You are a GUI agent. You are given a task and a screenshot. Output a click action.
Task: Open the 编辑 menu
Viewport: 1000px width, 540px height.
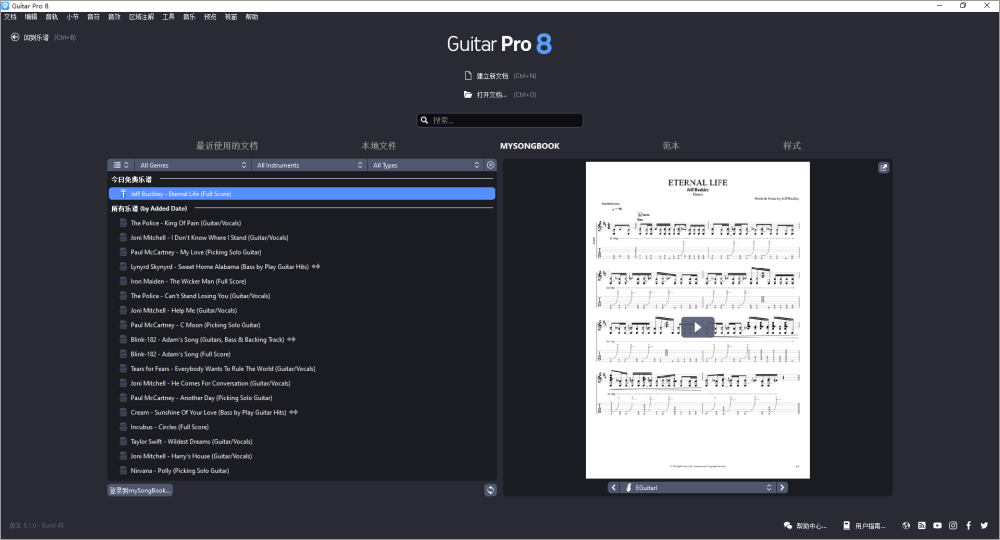[31, 17]
